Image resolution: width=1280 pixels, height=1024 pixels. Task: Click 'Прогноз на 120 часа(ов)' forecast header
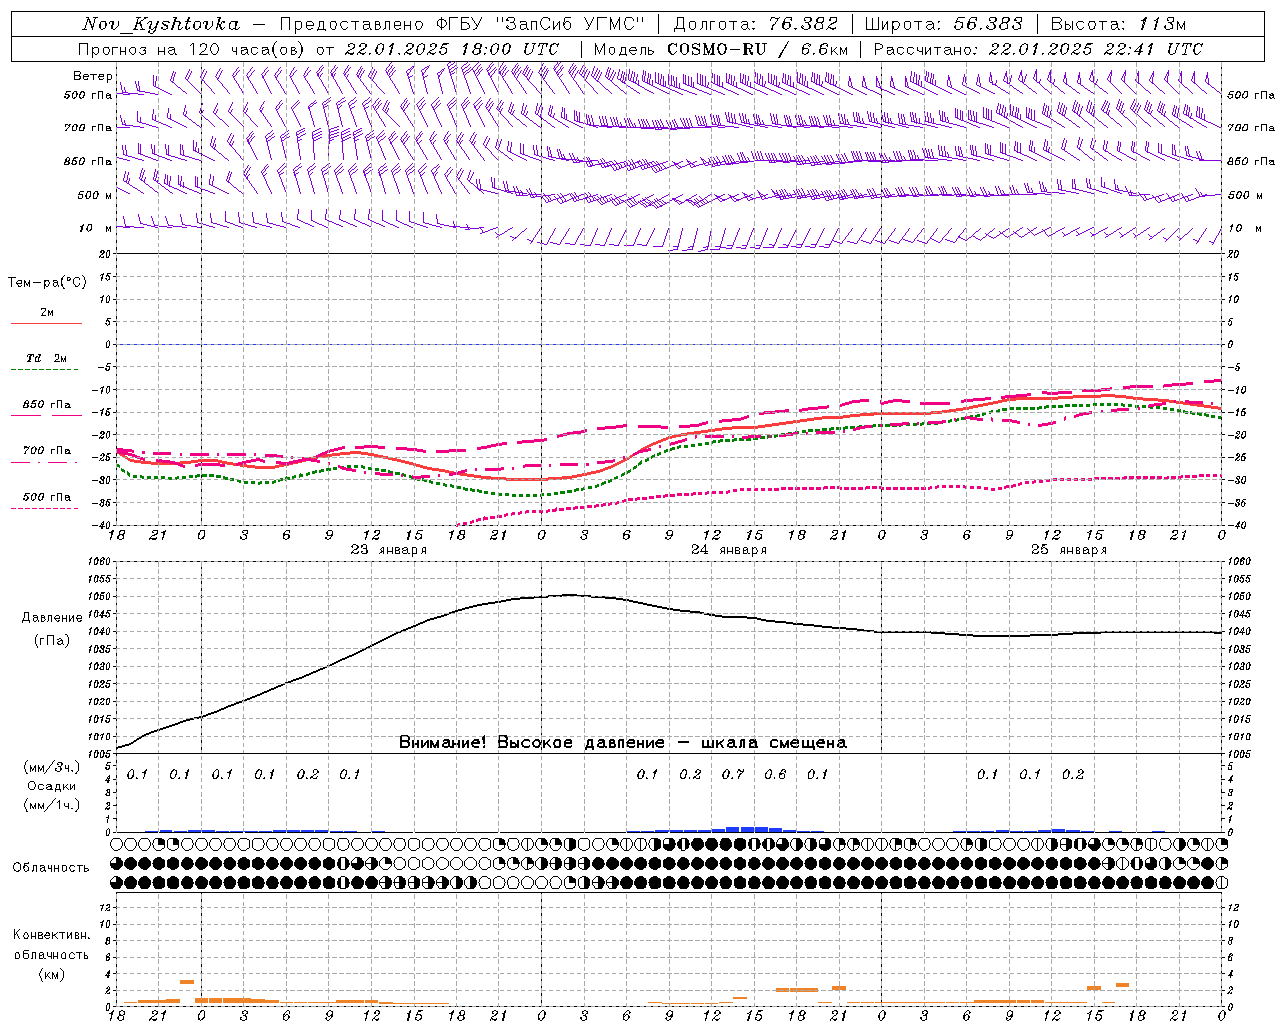coord(192,49)
